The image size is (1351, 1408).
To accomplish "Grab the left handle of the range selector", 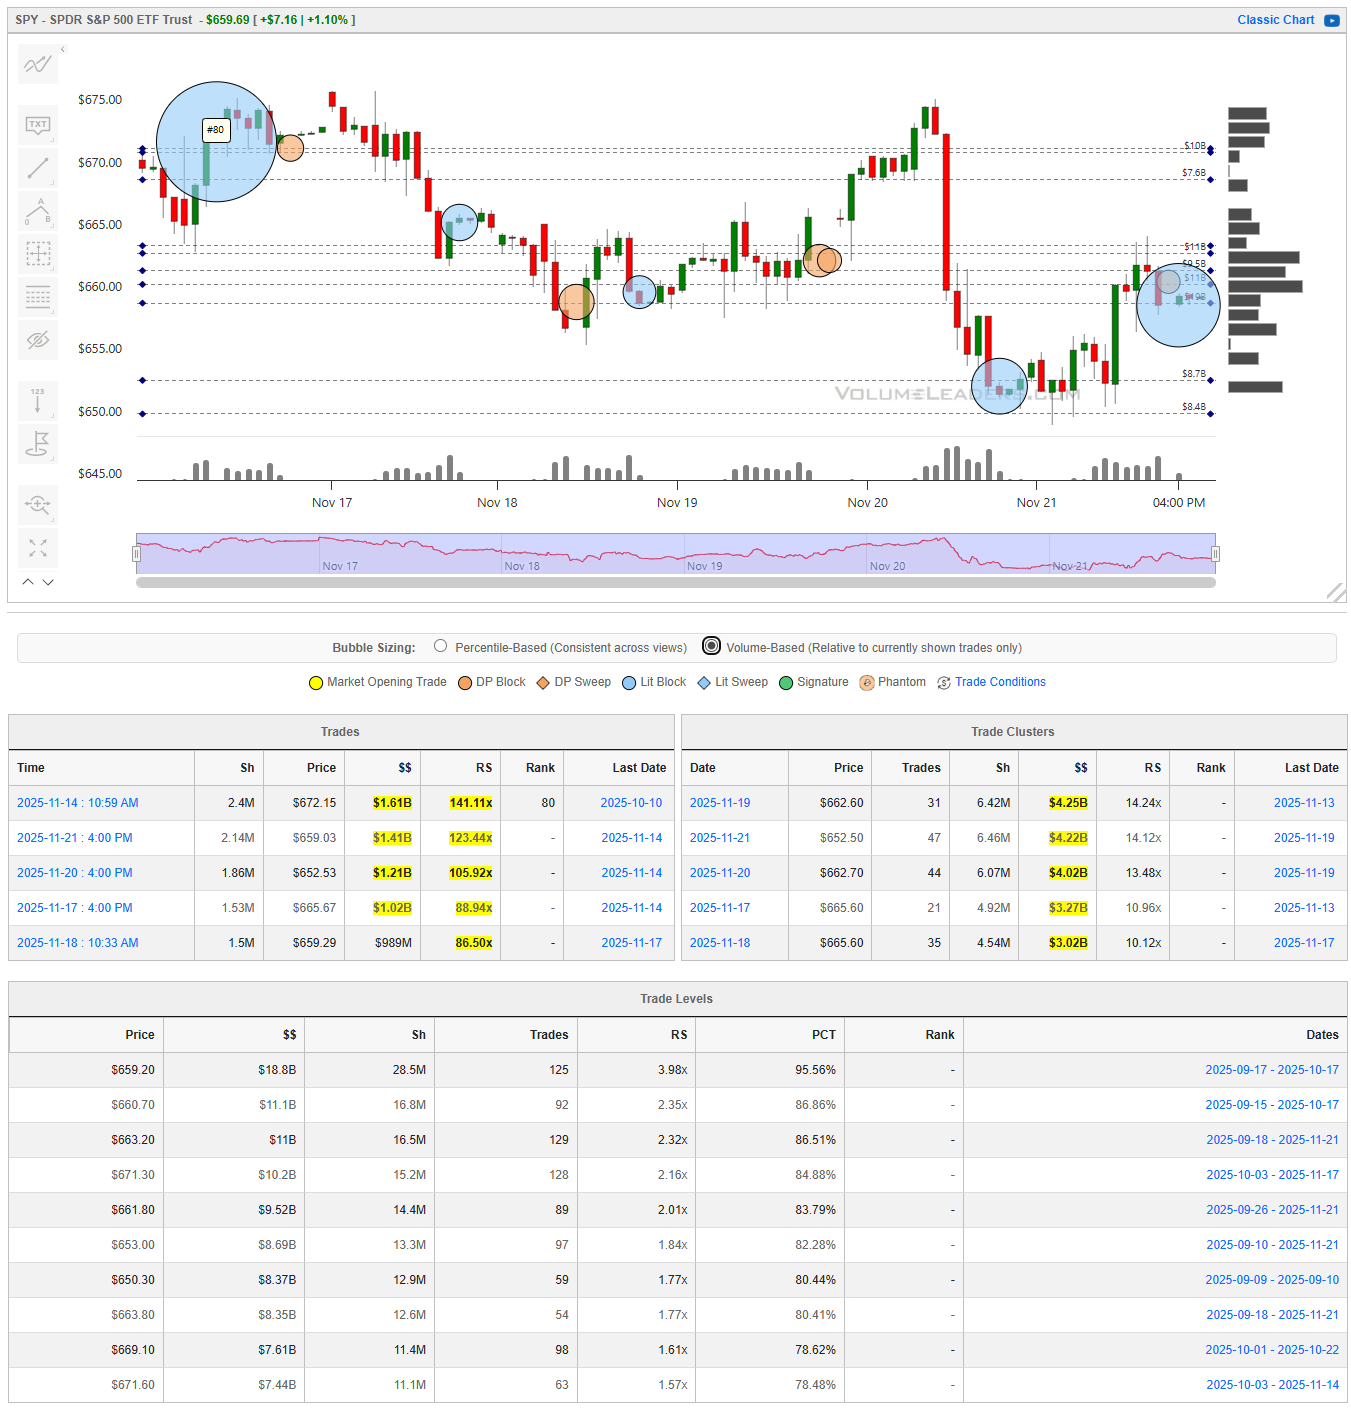I will click(x=137, y=554).
